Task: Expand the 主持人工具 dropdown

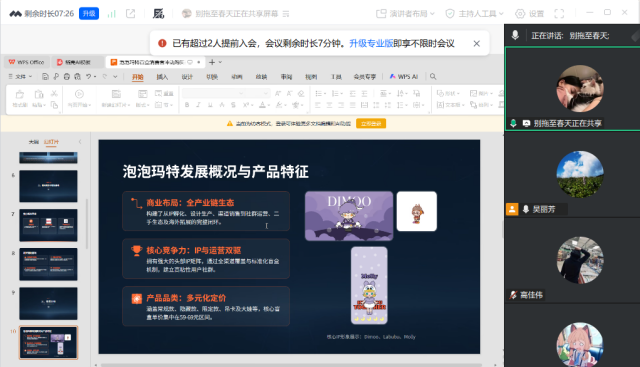Action: [474, 14]
